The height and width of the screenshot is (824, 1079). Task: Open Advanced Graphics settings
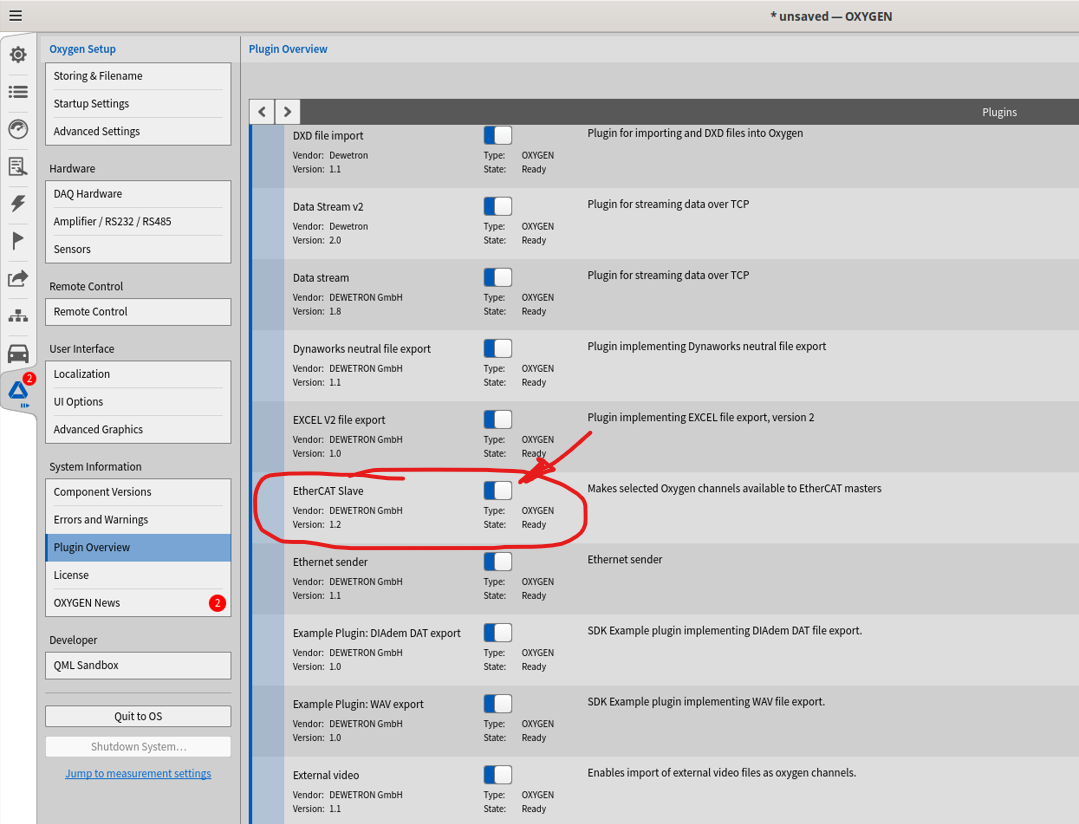tap(138, 429)
